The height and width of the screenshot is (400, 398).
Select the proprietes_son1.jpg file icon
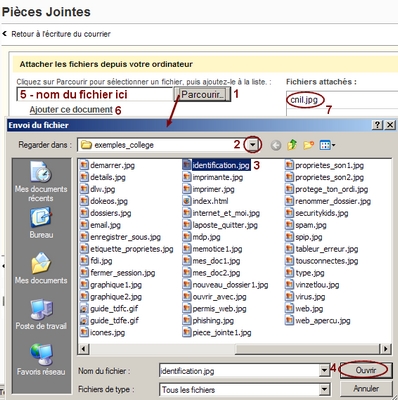[289, 165]
